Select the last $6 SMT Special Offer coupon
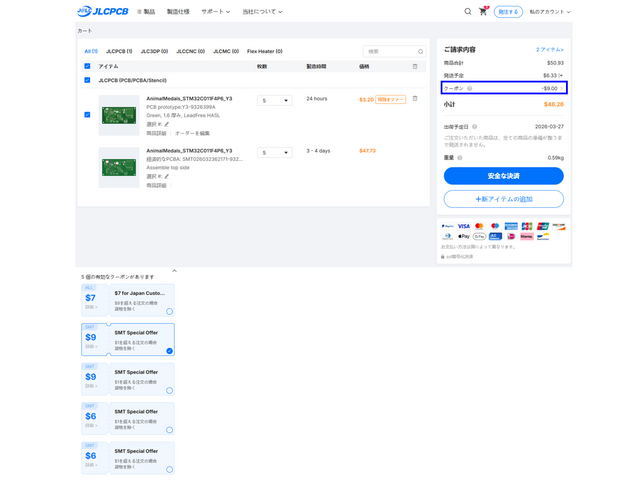This screenshot has height=480, width=640. [169, 469]
